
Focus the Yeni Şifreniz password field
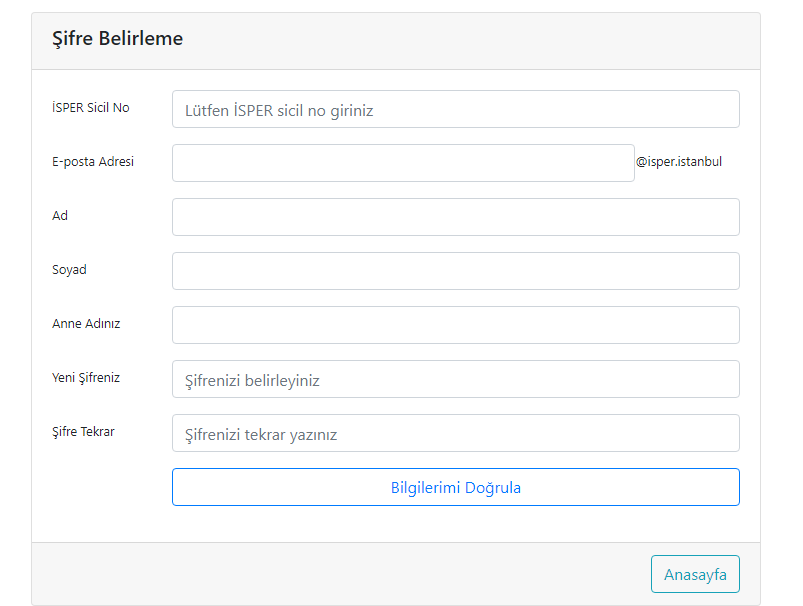click(x=455, y=378)
